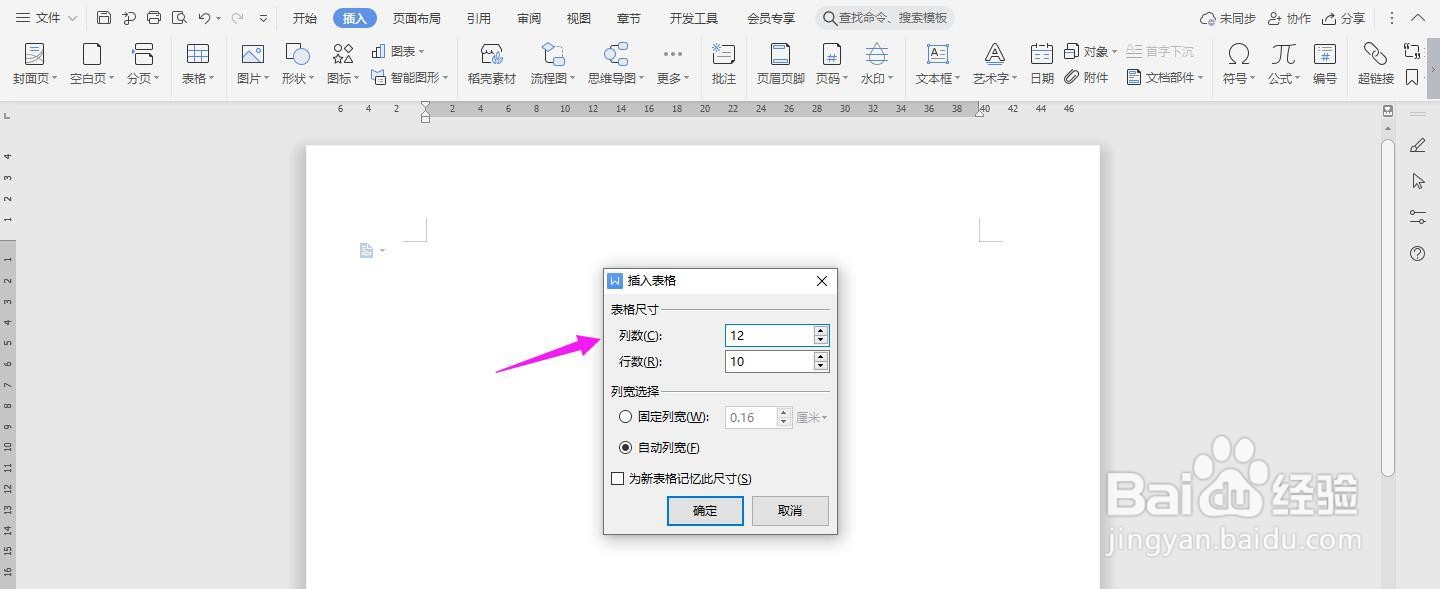Insert 日期 date icon

[x=1042, y=54]
